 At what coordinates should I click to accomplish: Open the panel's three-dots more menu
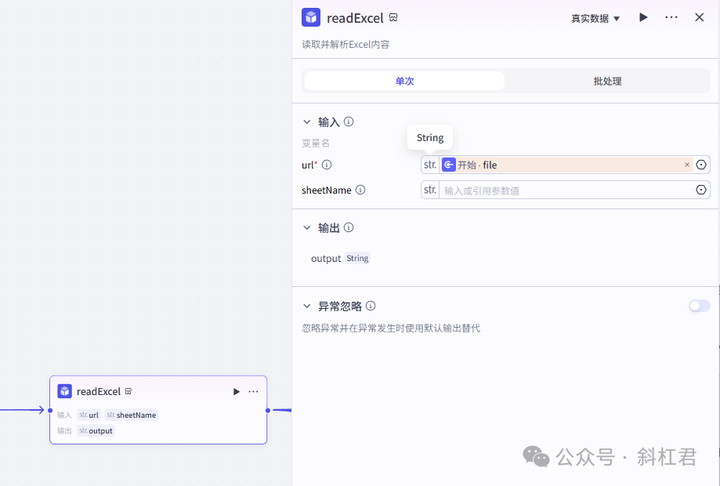click(x=671, y=18)
